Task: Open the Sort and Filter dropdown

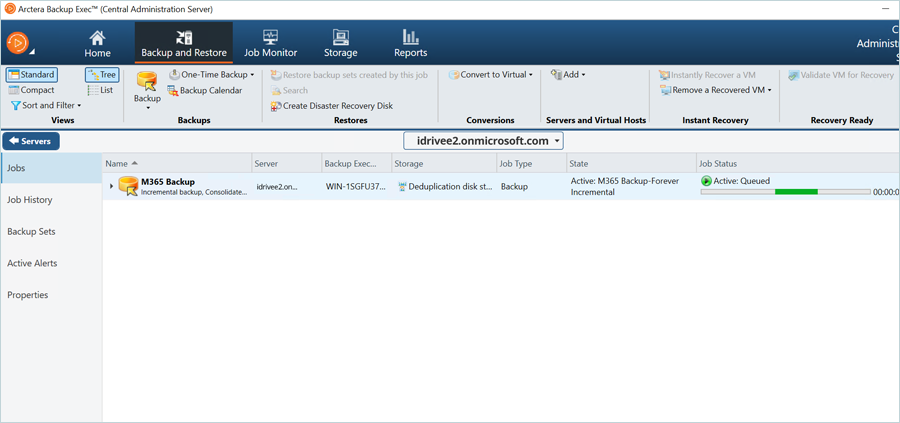Action: [46, 105]
